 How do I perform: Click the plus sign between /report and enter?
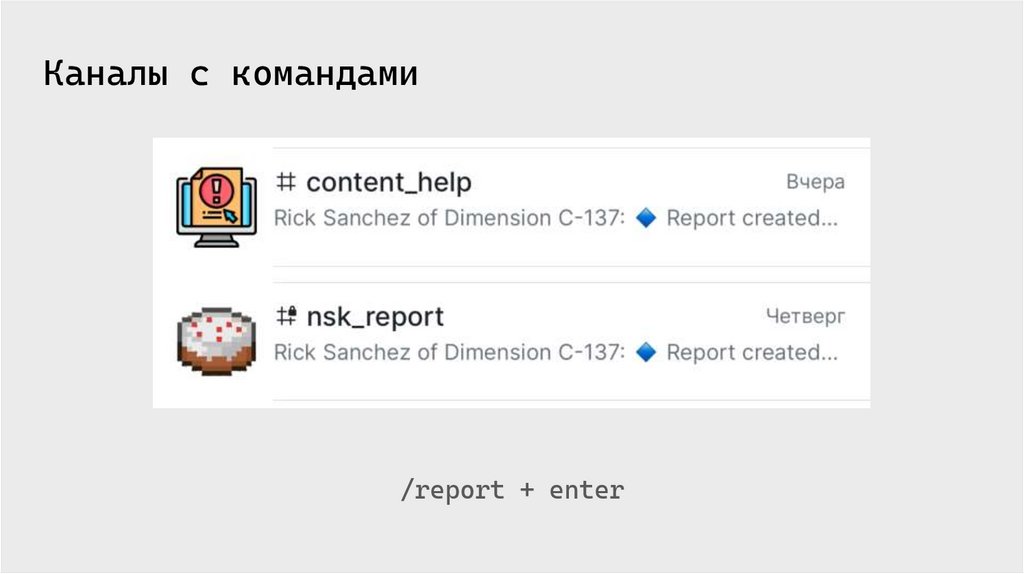[x=526, y=491]
